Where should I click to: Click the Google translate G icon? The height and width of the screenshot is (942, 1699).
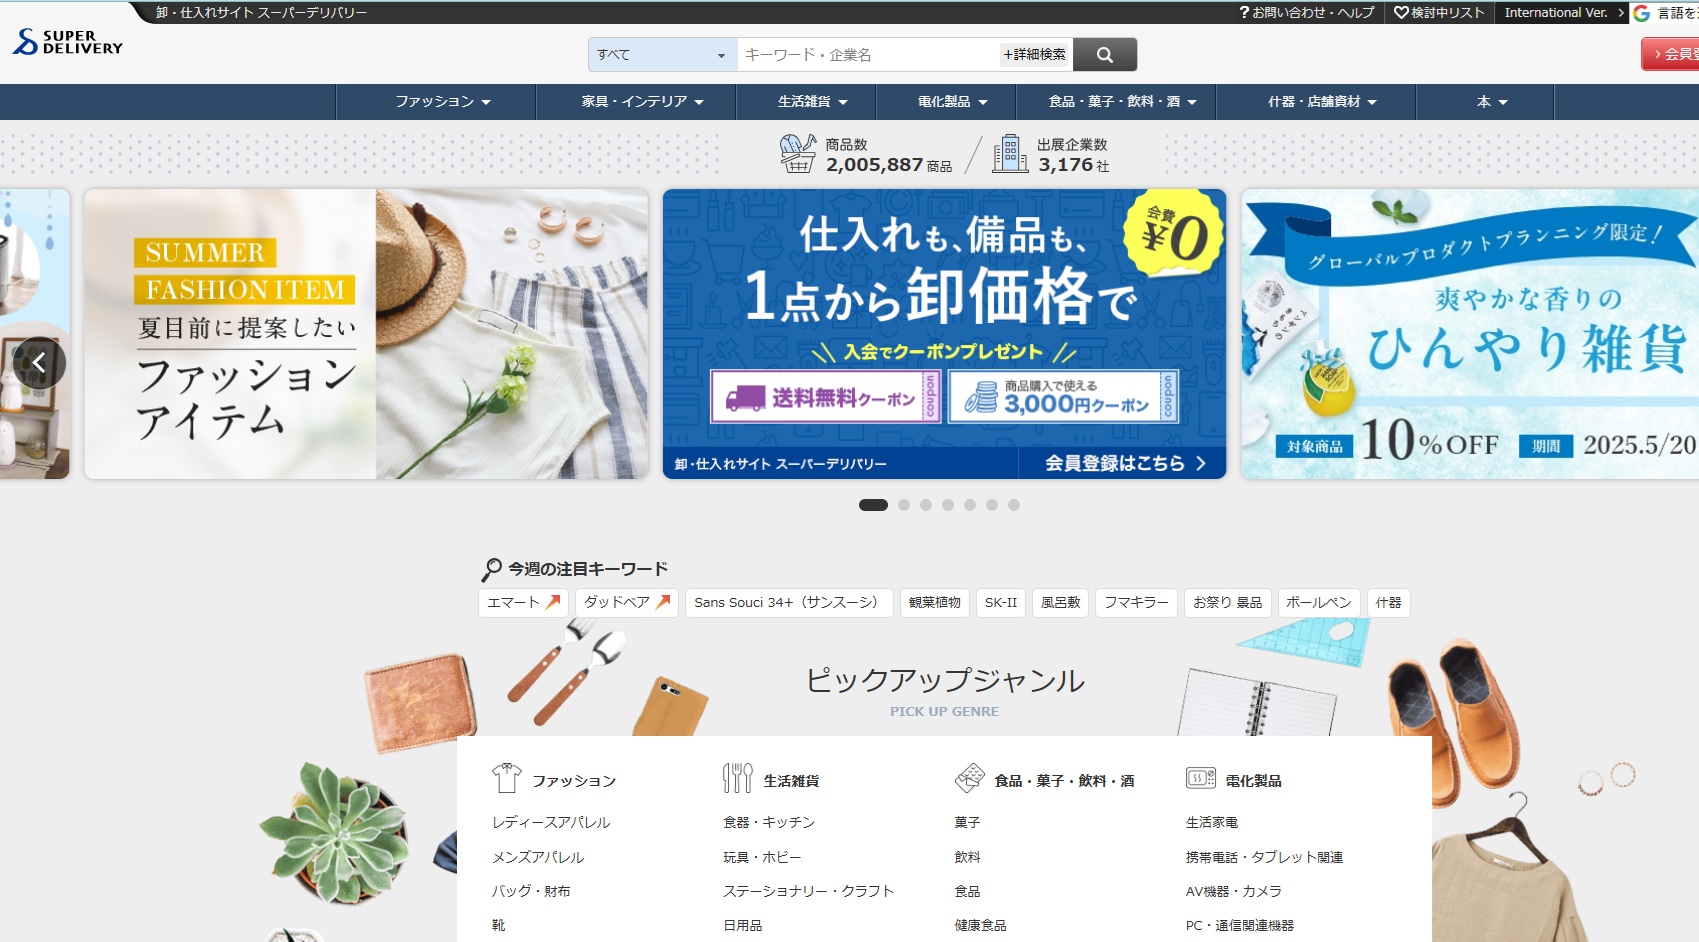[1644, 13]
